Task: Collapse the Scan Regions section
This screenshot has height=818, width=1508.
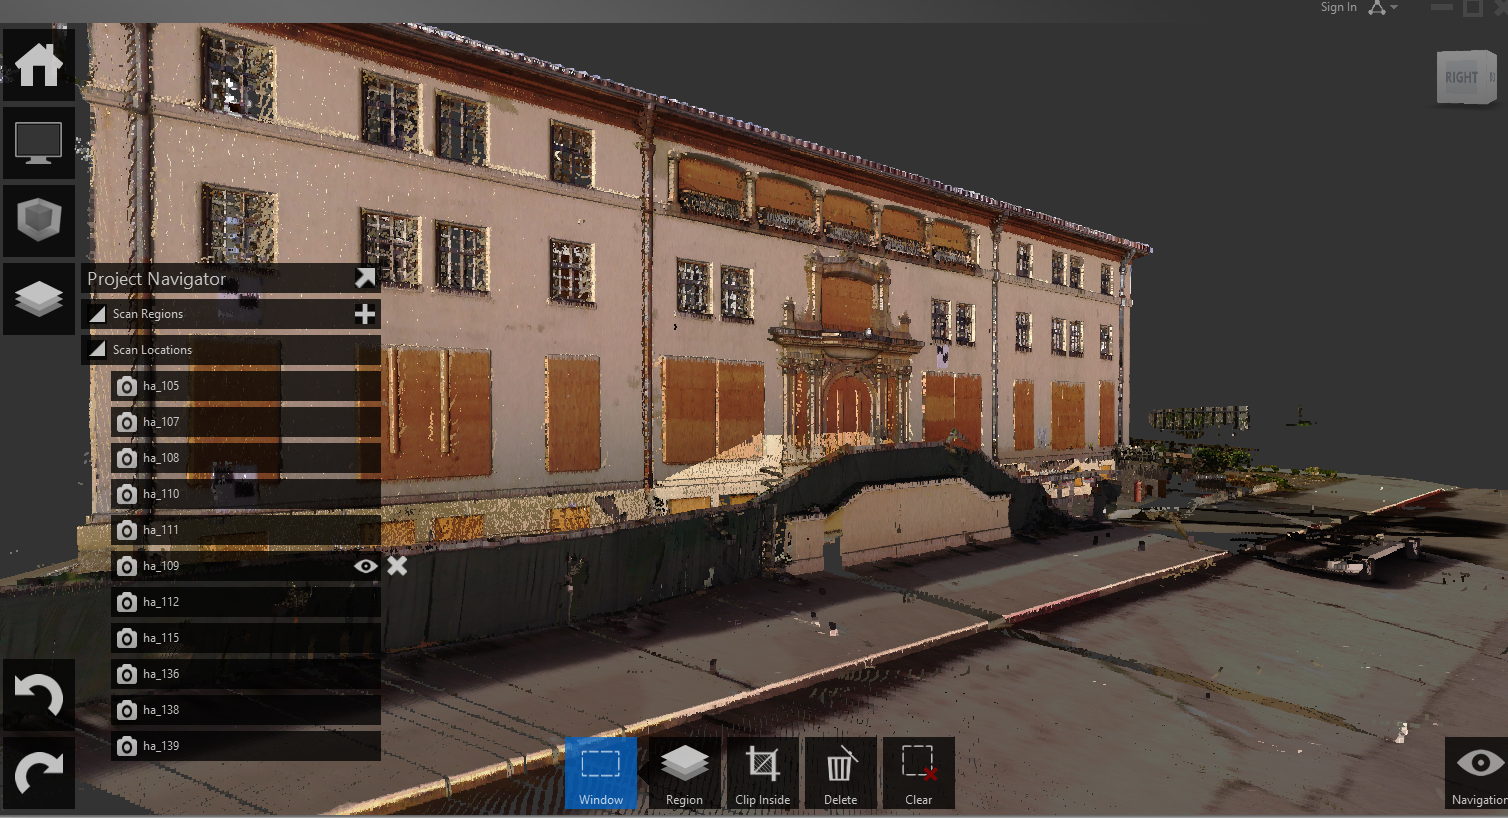Action: point(97,314)
